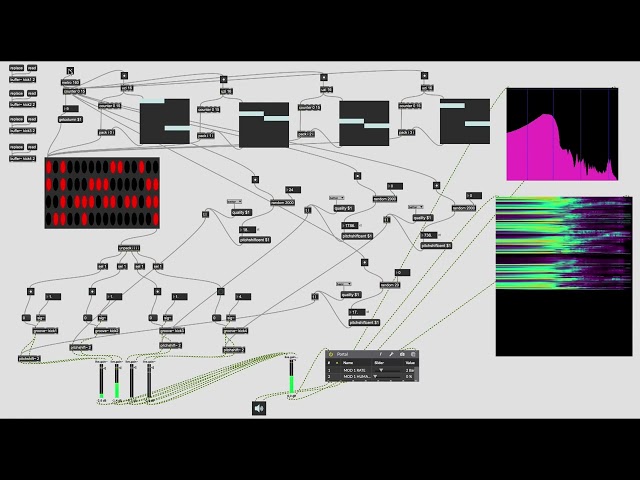Click the Portal wrench settings icon
This screenshot has height=480, width=640.
391,354
